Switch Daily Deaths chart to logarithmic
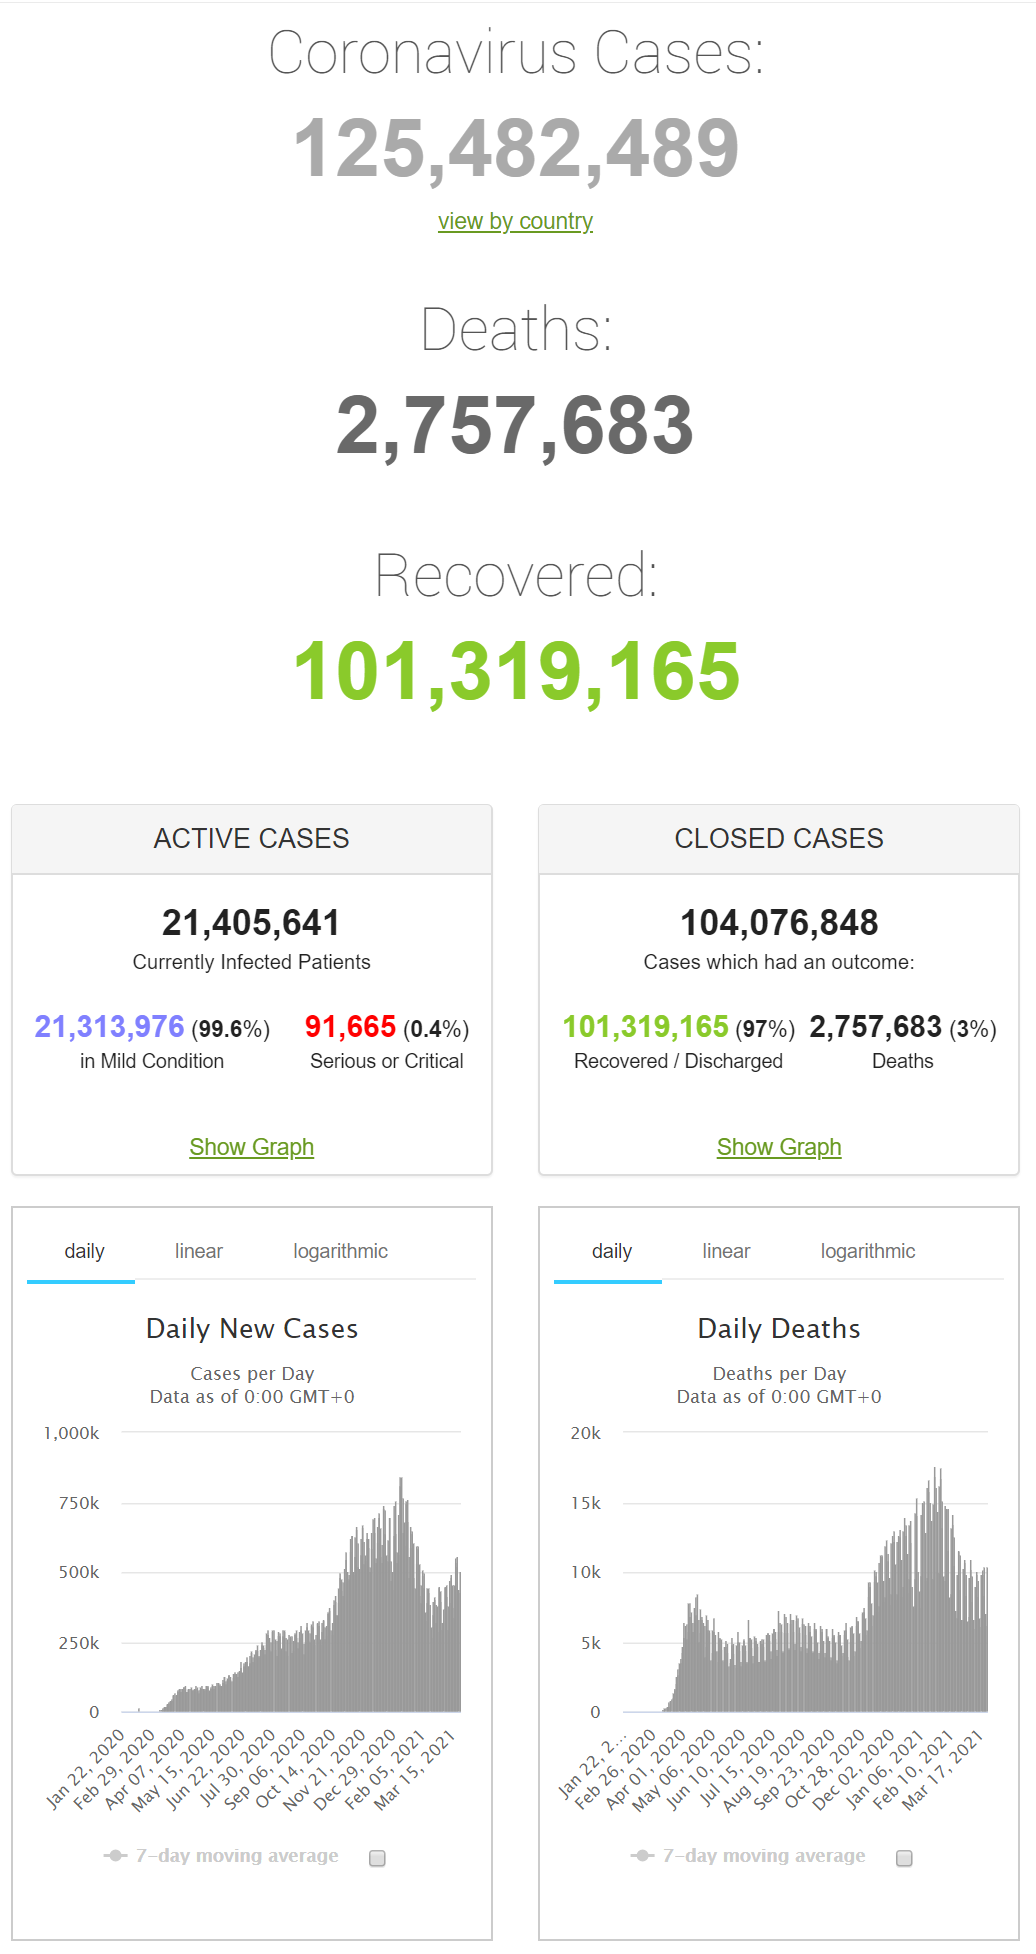 pyautogui.click(x=868, y=1251)
